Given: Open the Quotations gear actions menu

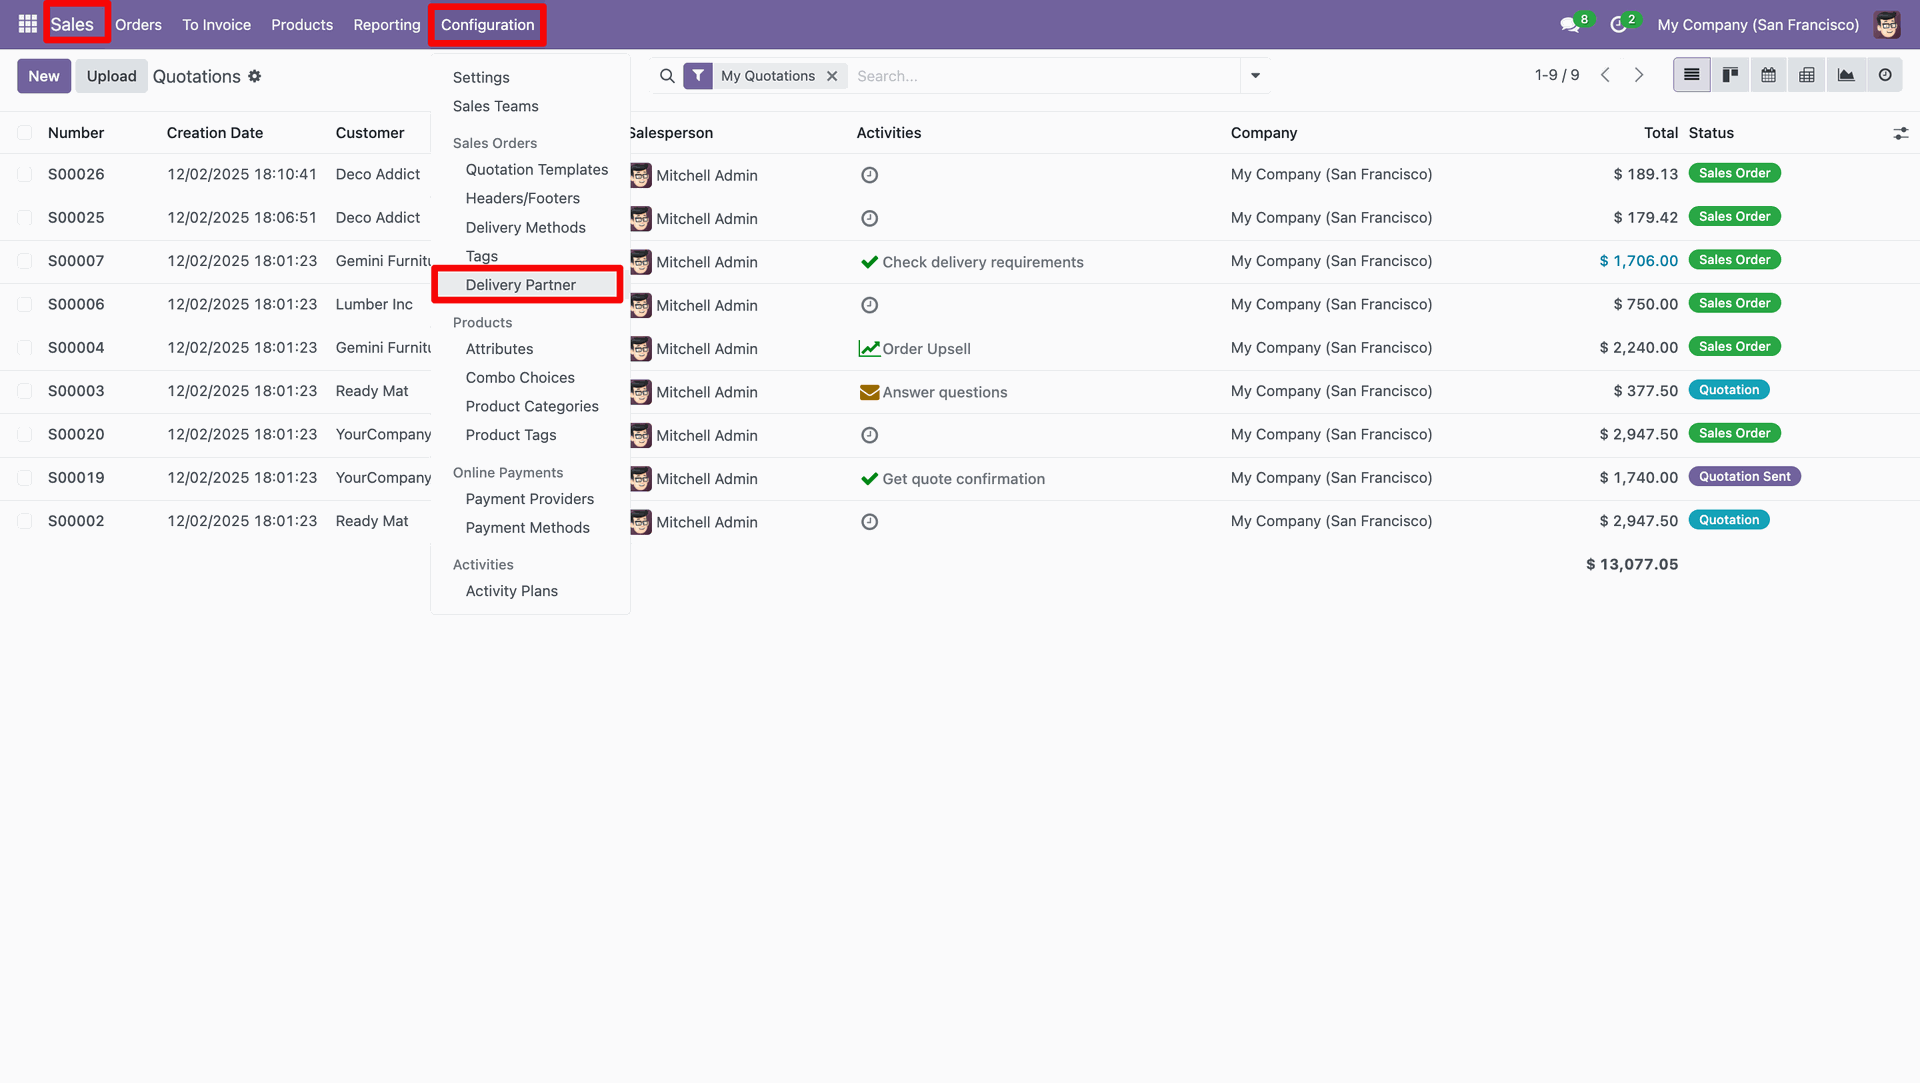Looking at the screenshot, I should click(255, 76).
